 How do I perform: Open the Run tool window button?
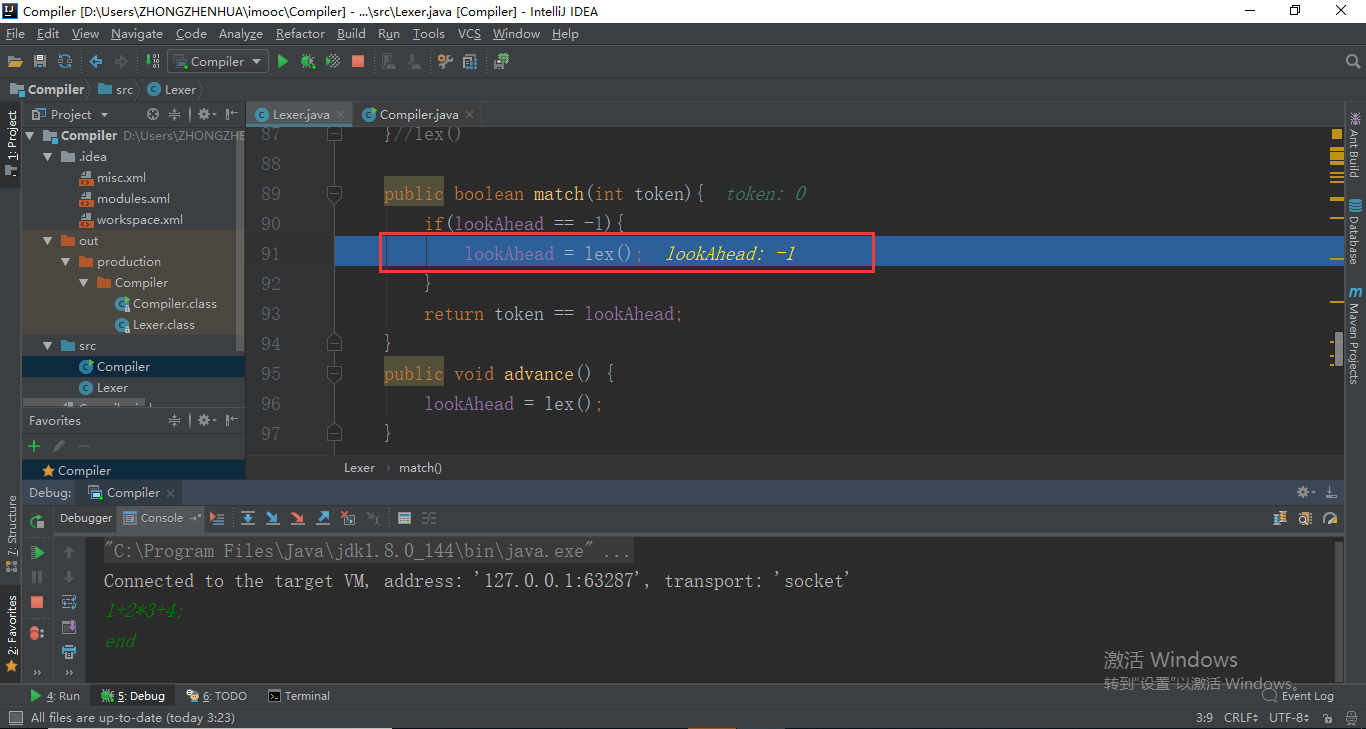coord(55,696)
